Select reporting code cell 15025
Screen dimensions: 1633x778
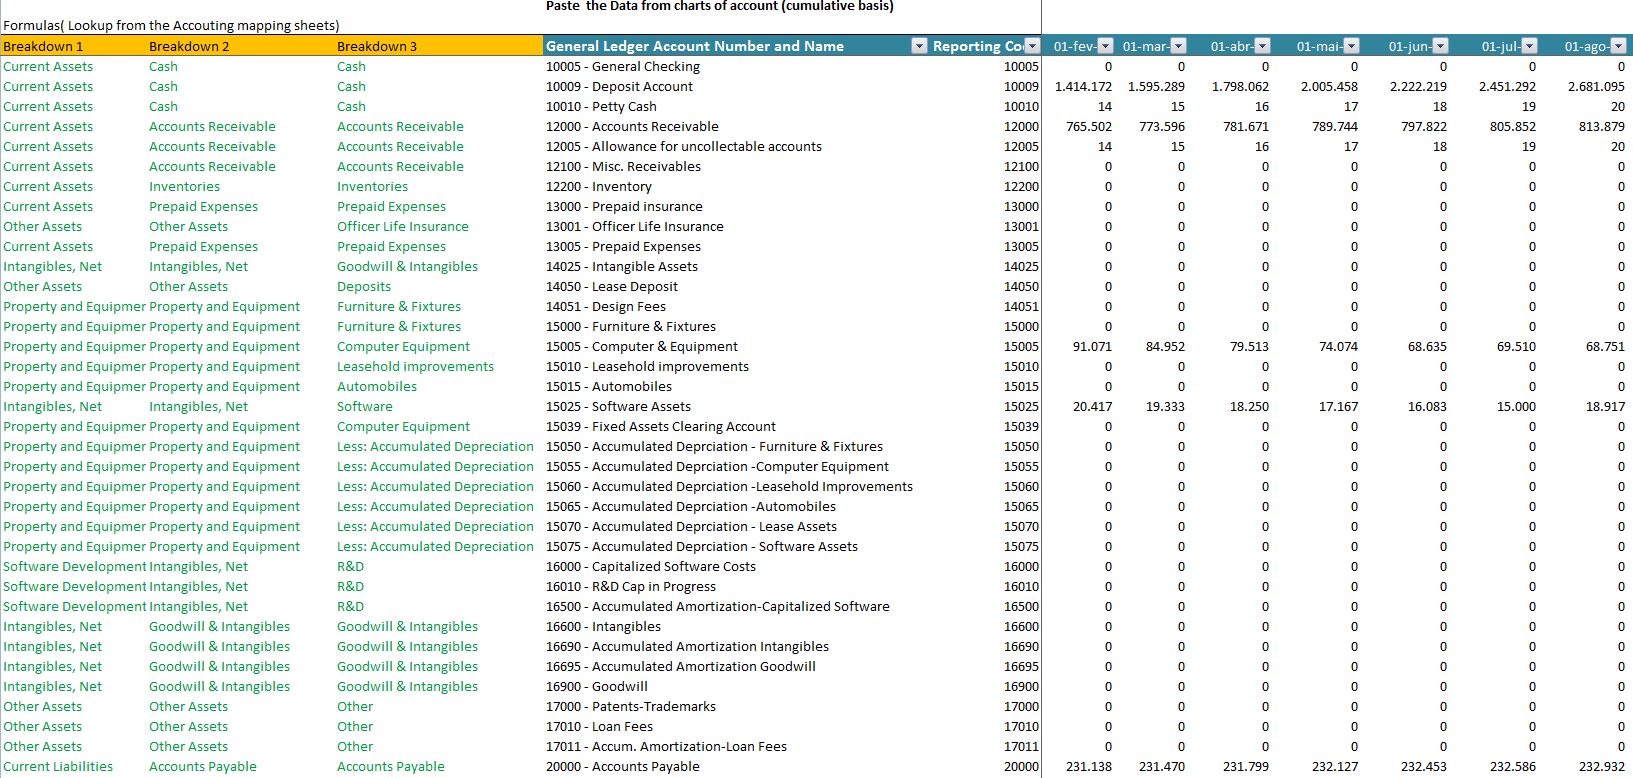click(1021, 406)
